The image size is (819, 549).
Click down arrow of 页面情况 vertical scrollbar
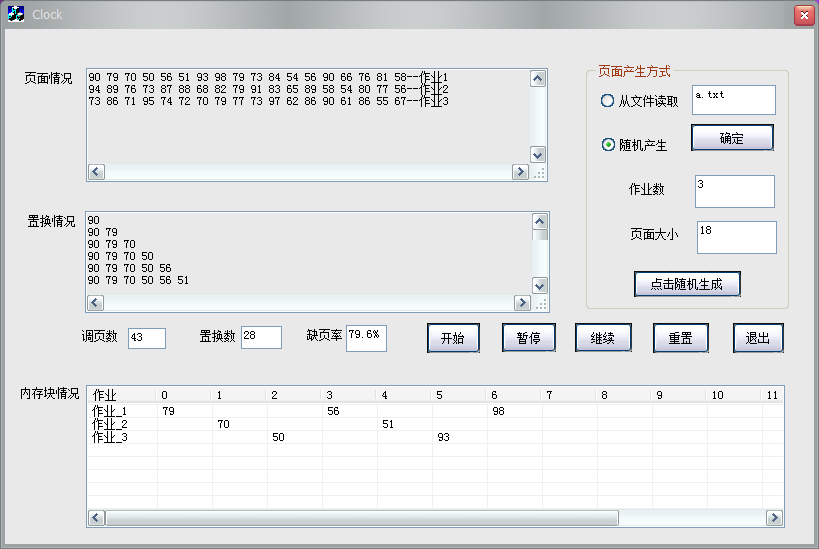point(537,155)
